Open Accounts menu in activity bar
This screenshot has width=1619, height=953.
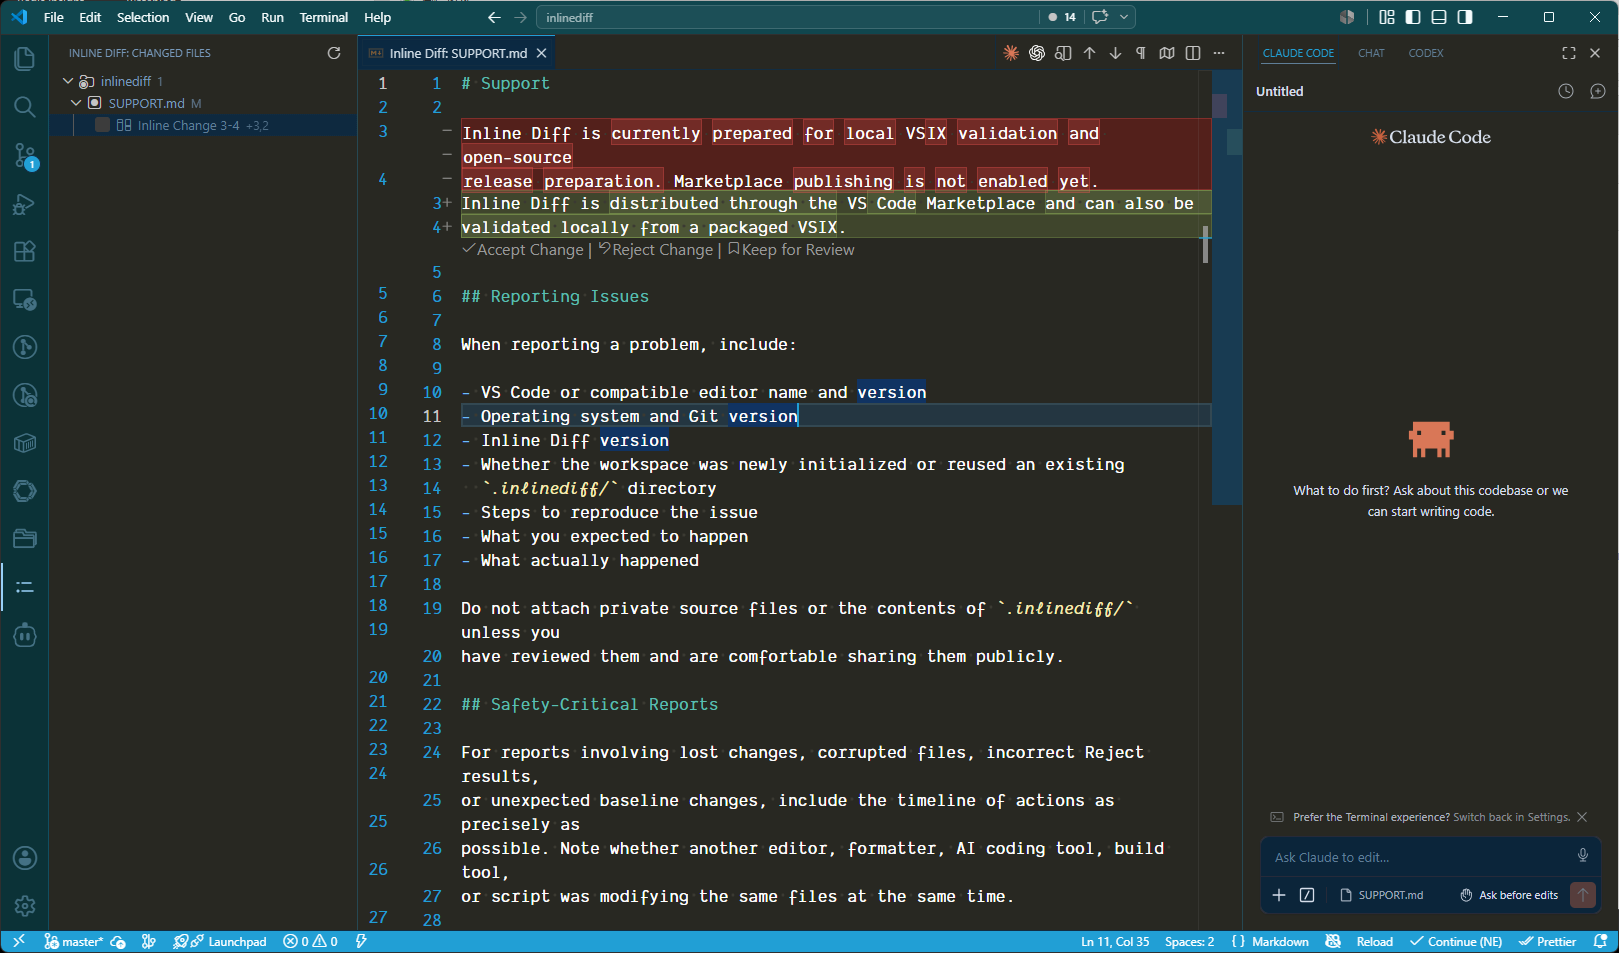pos(25,858)
